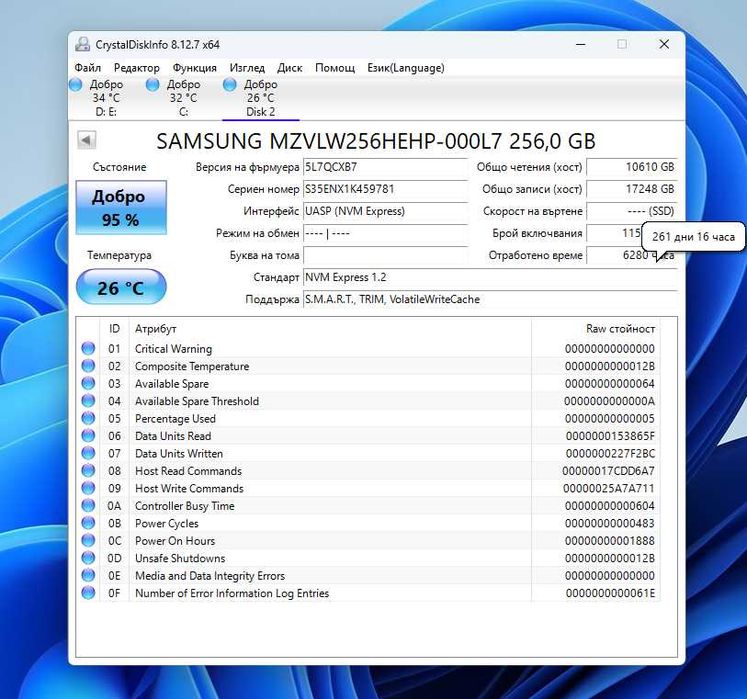Click the Атрибут column header
This screenshot has height=699, width=747.
[x=330, y=329]
